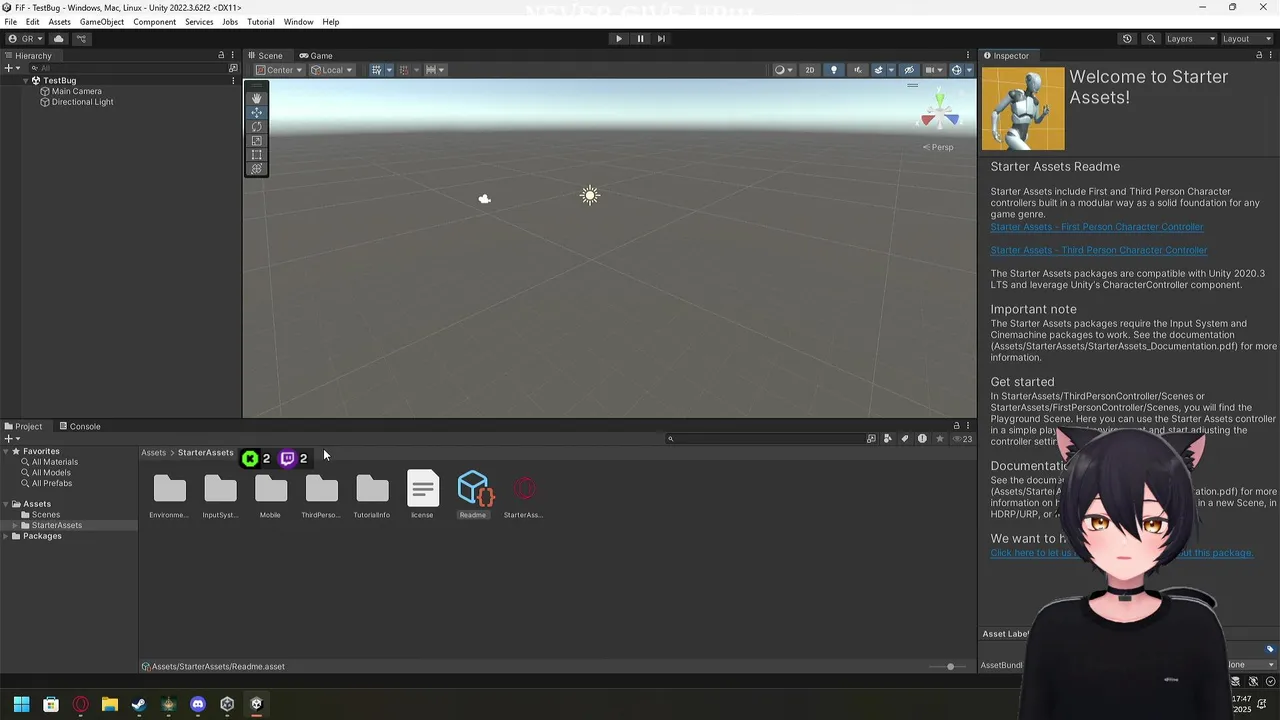Open the Window menu
The width and height of the screenshot is (1280, 720).
click(x=298, y=22)
